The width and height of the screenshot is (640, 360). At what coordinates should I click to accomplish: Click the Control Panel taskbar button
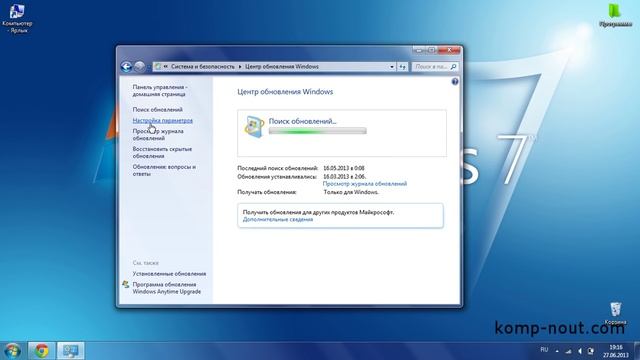tap(71, 351)
